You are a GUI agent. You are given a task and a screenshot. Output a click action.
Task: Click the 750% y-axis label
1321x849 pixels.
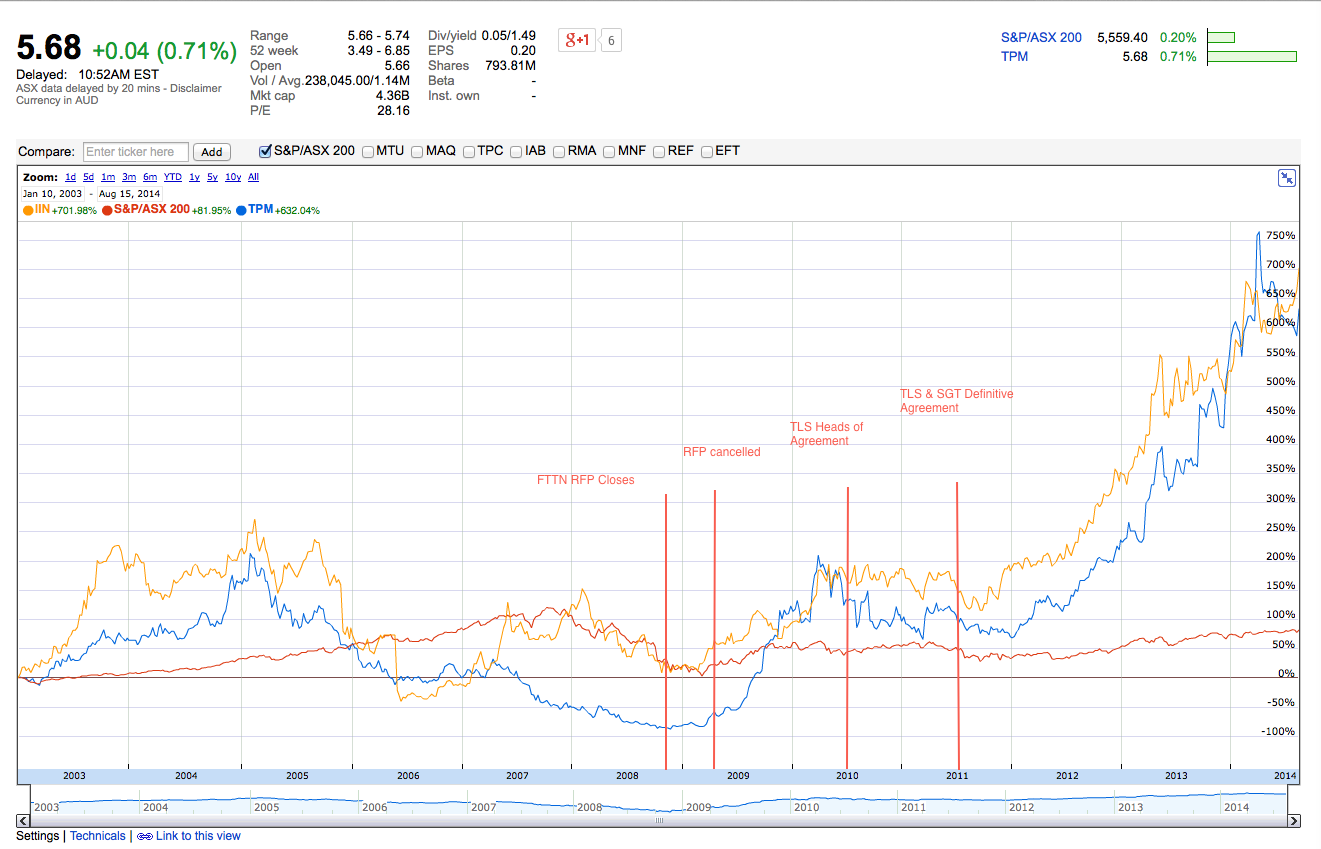1281,236
